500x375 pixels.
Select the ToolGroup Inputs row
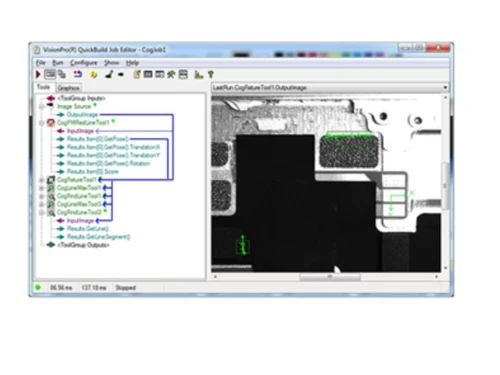tap(81, 98)
